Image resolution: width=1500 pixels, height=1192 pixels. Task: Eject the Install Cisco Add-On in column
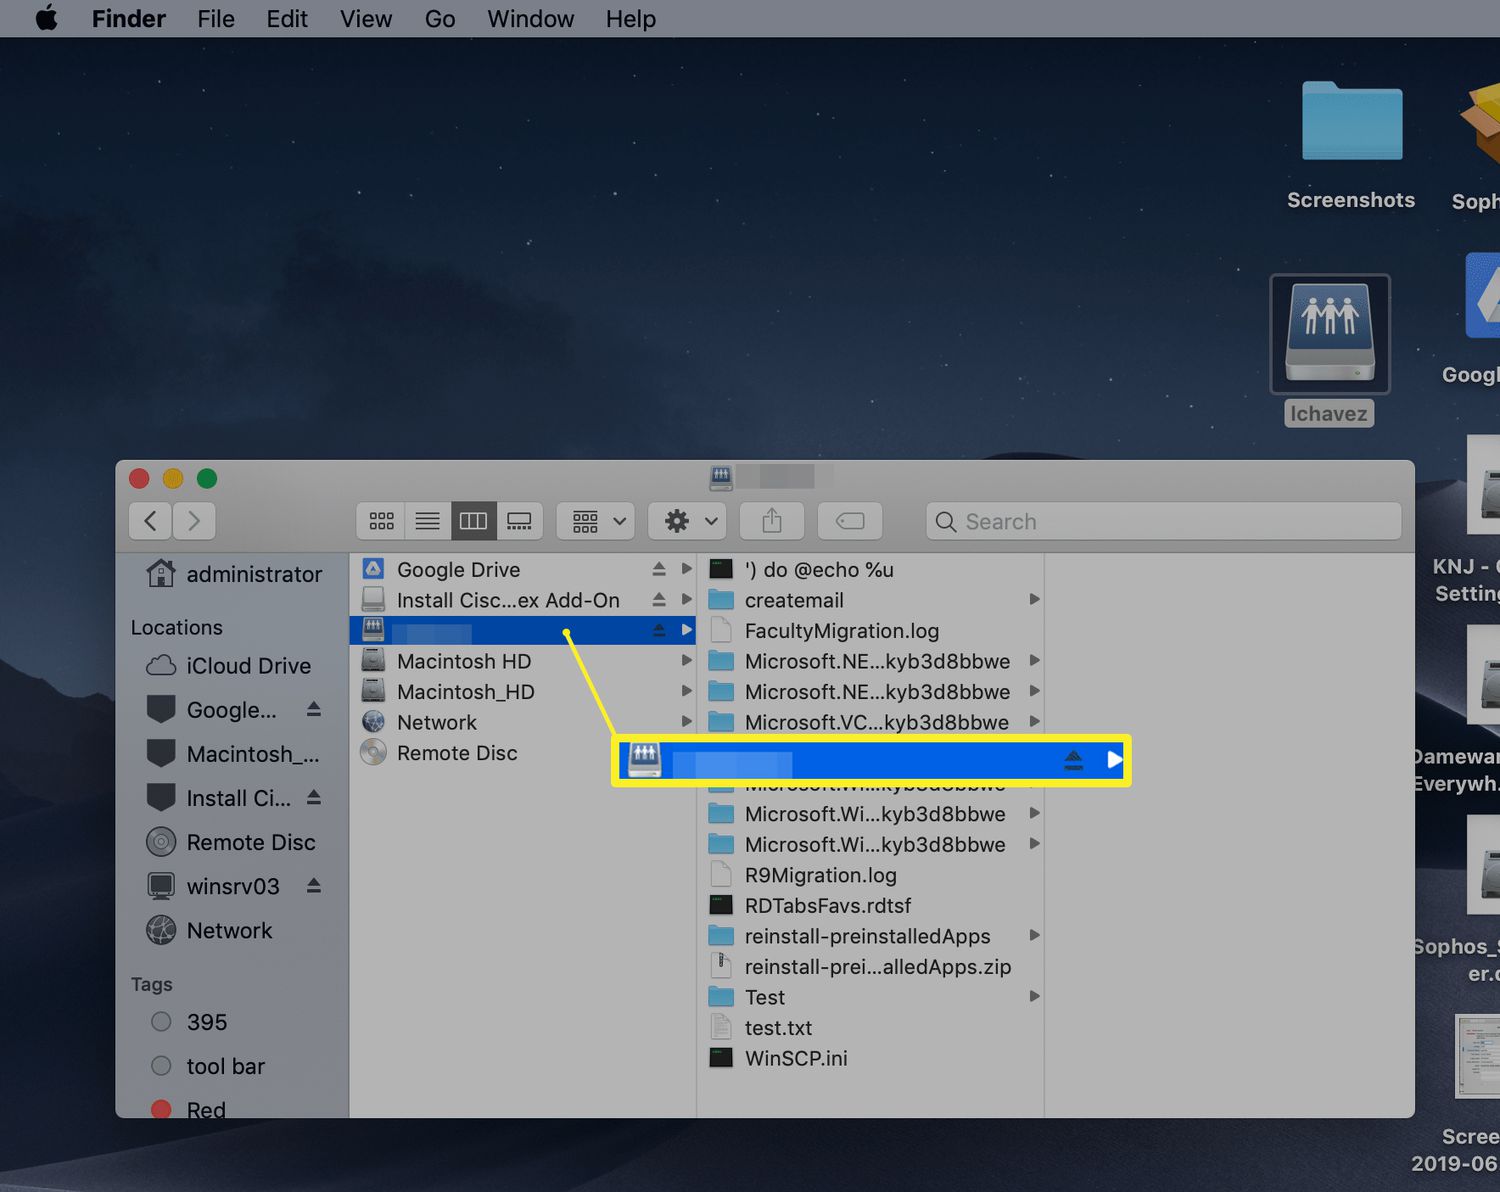658,600
